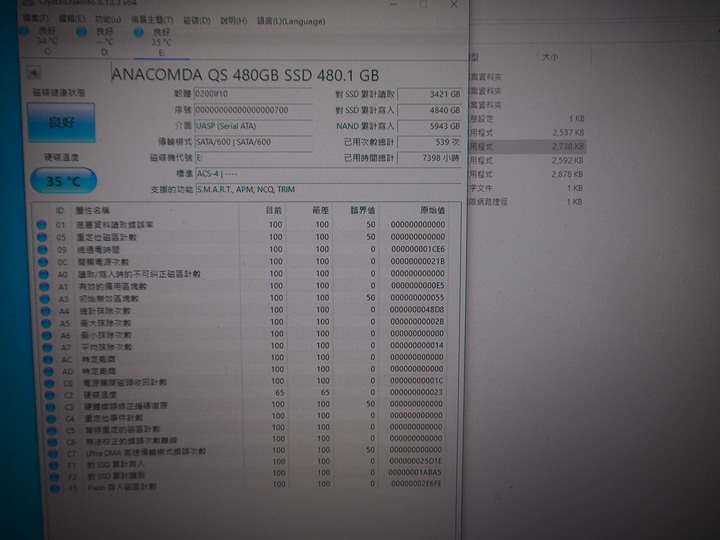Screen dimensions: 720x540
Task: Click status icon of attribute A0
Action: coord(44,274)
